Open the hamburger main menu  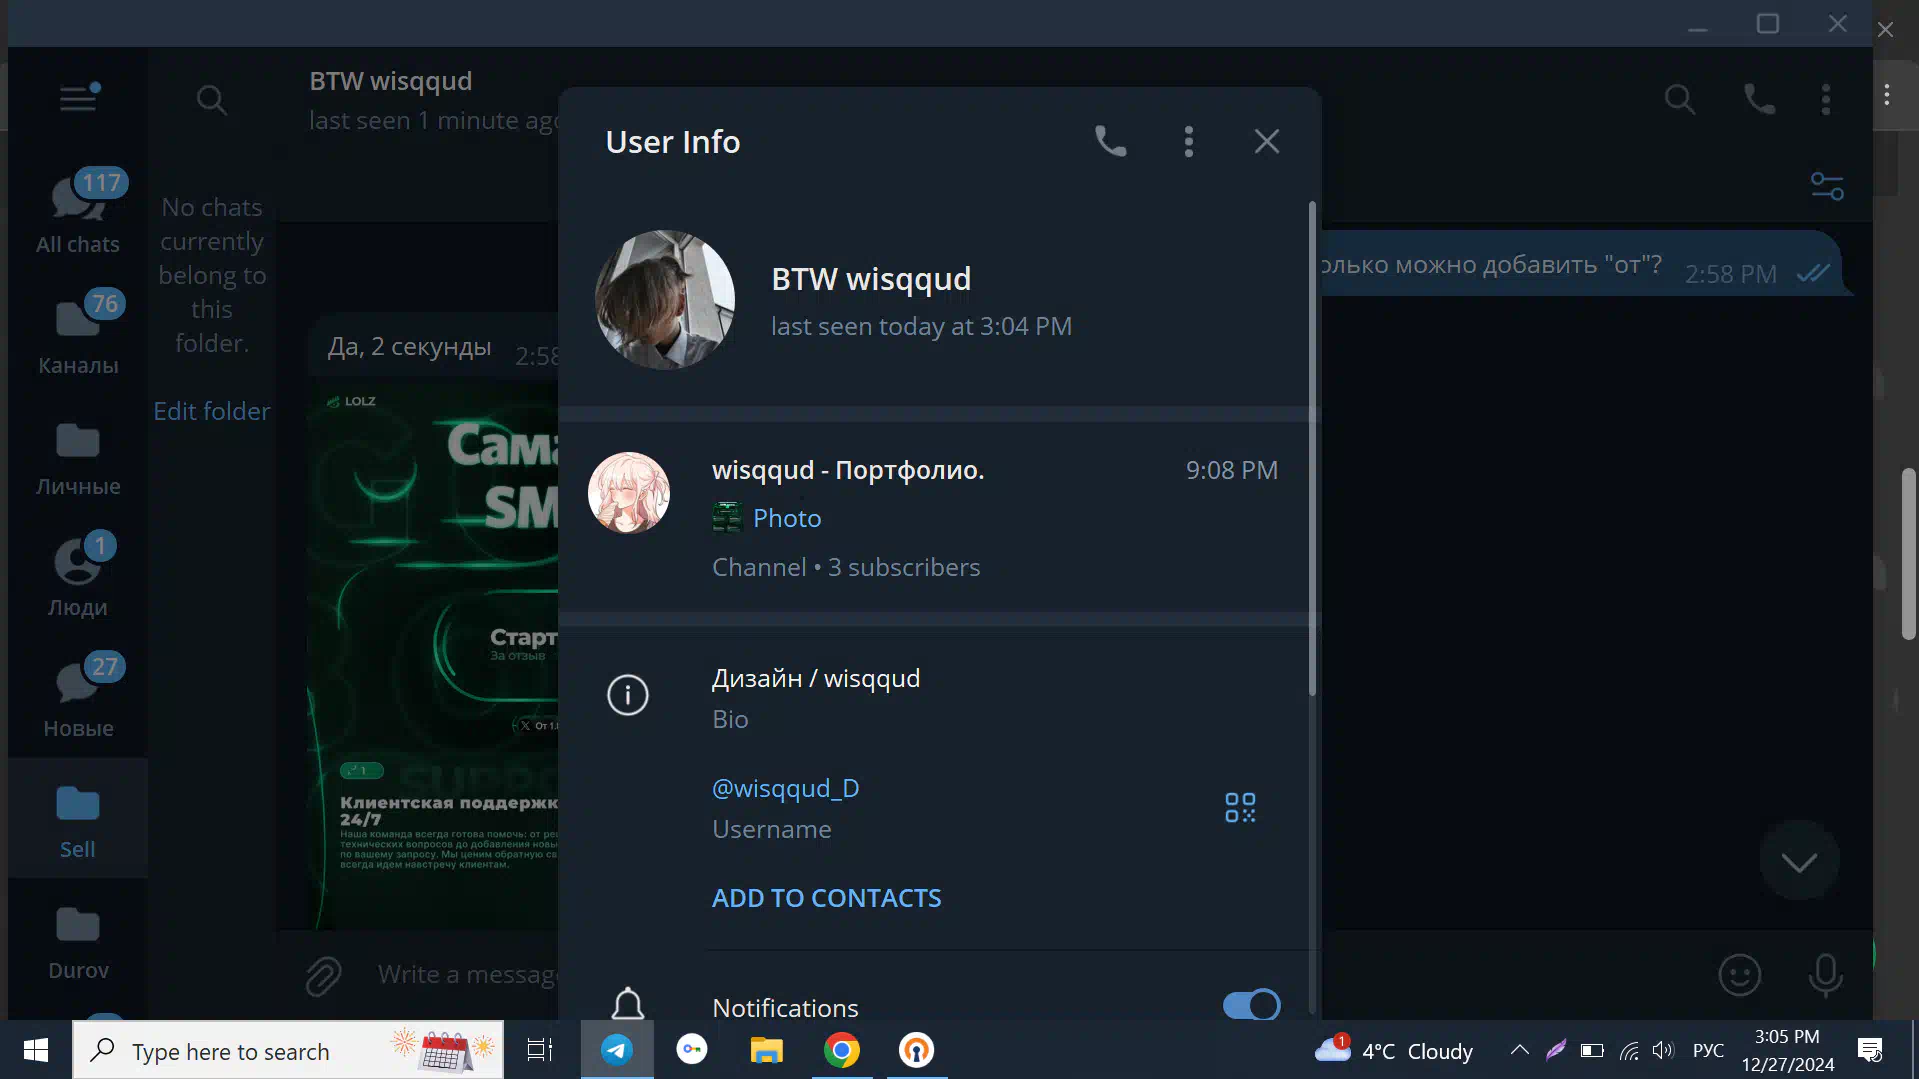tap(78, 98)
